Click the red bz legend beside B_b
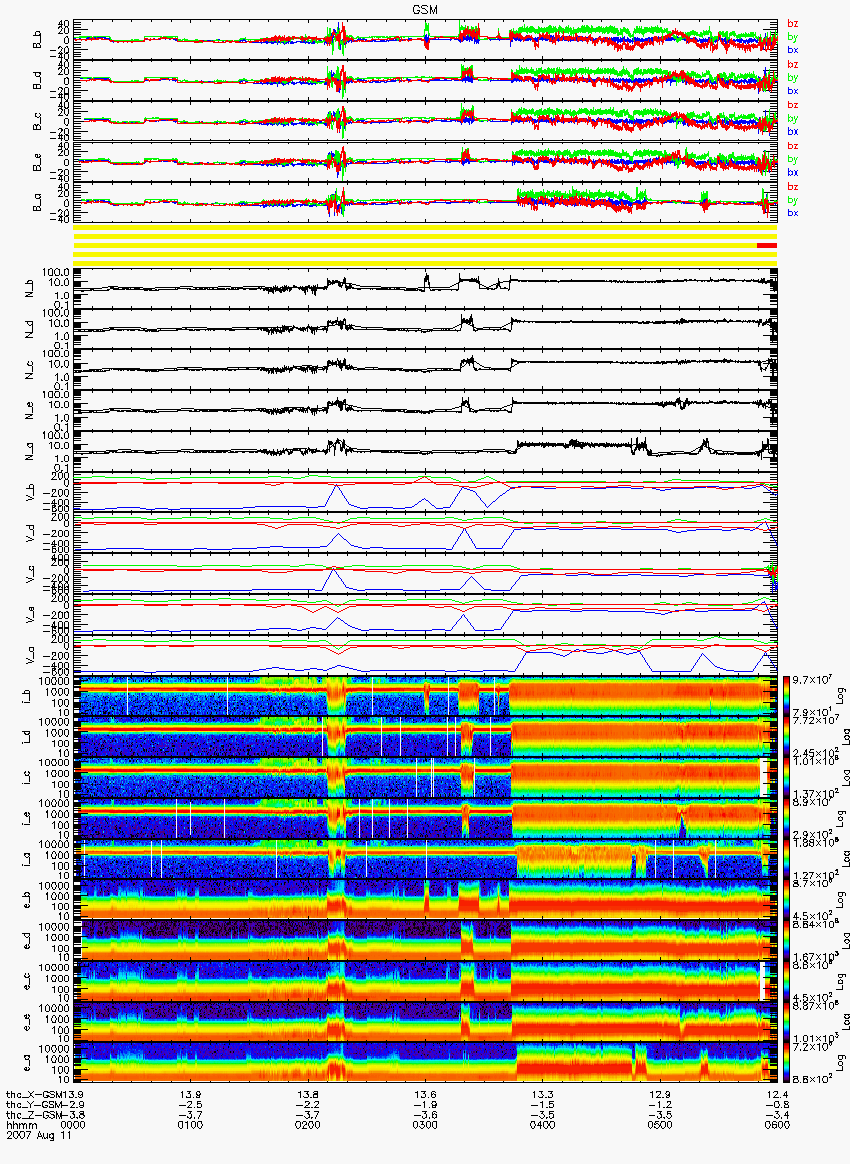This screenshot has height=1164, width=850. (793, 24)
